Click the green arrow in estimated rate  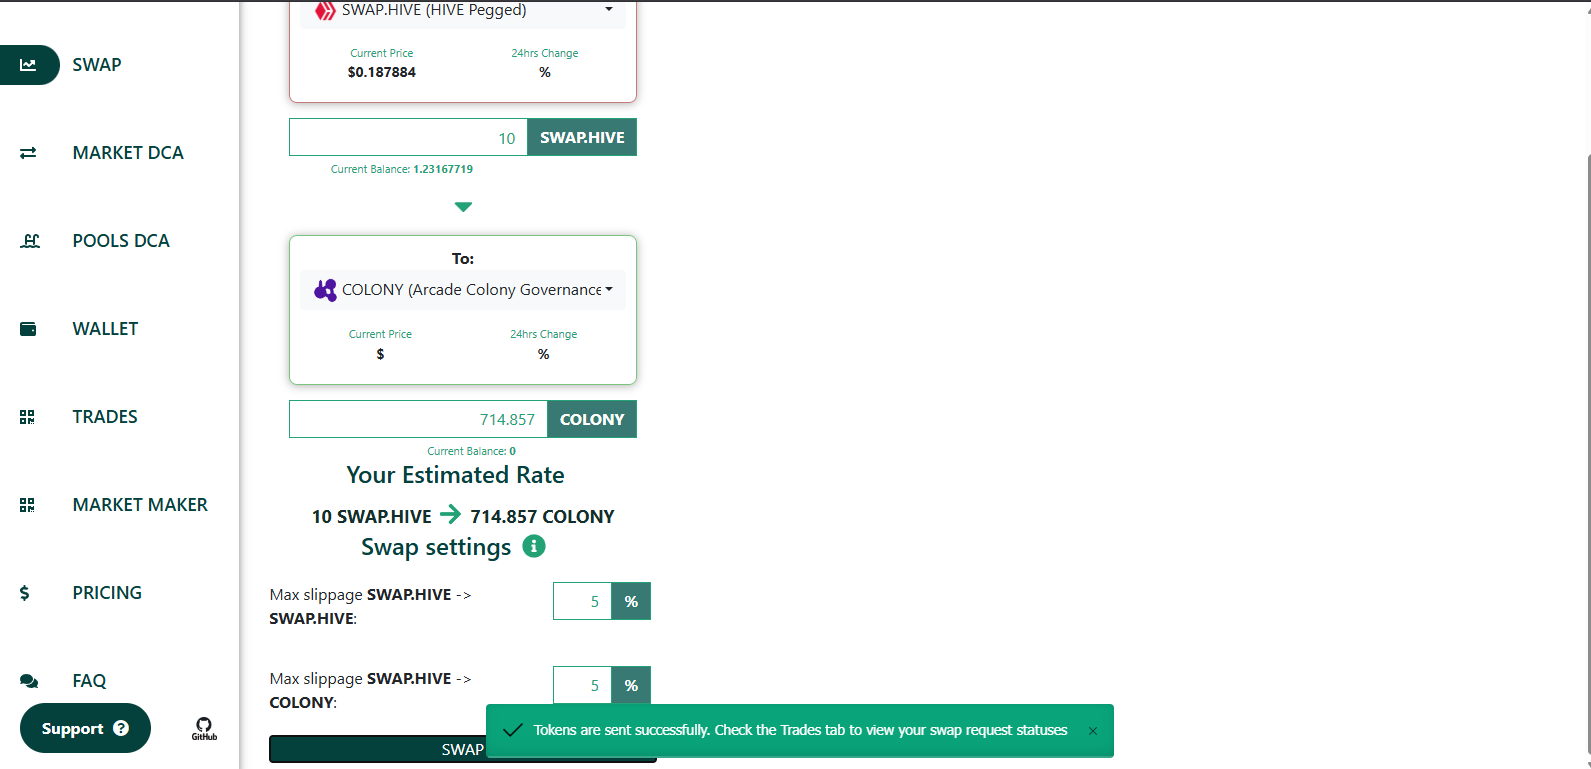451,515
